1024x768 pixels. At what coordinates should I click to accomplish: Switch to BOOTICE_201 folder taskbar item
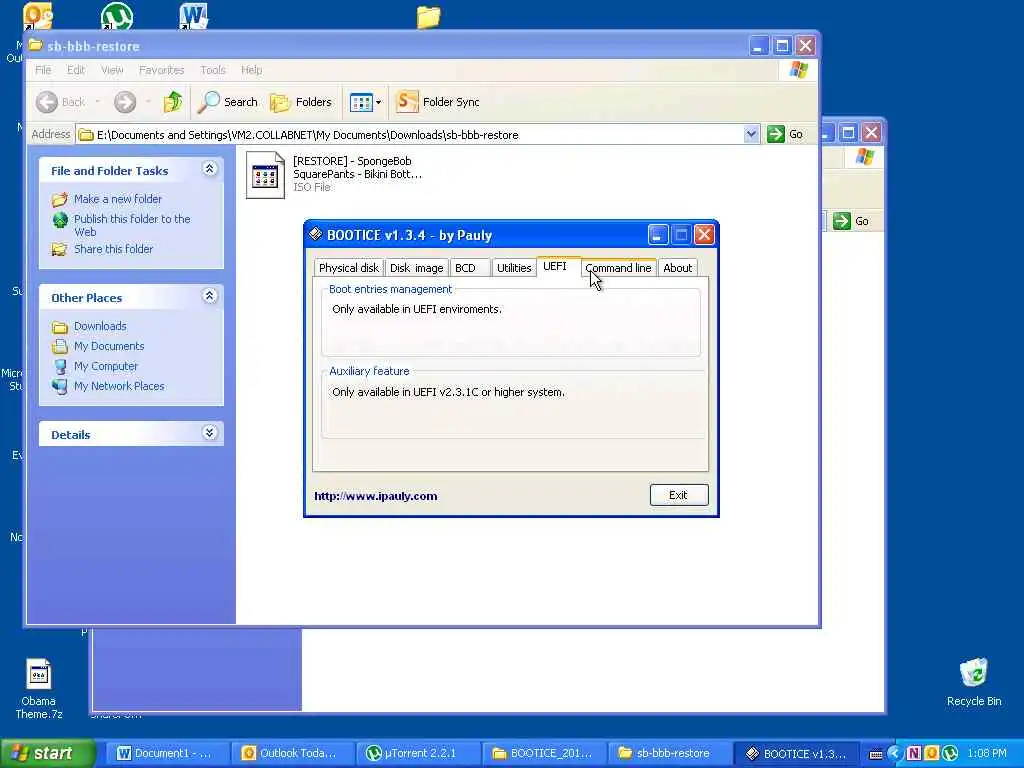tap(544, 753)
